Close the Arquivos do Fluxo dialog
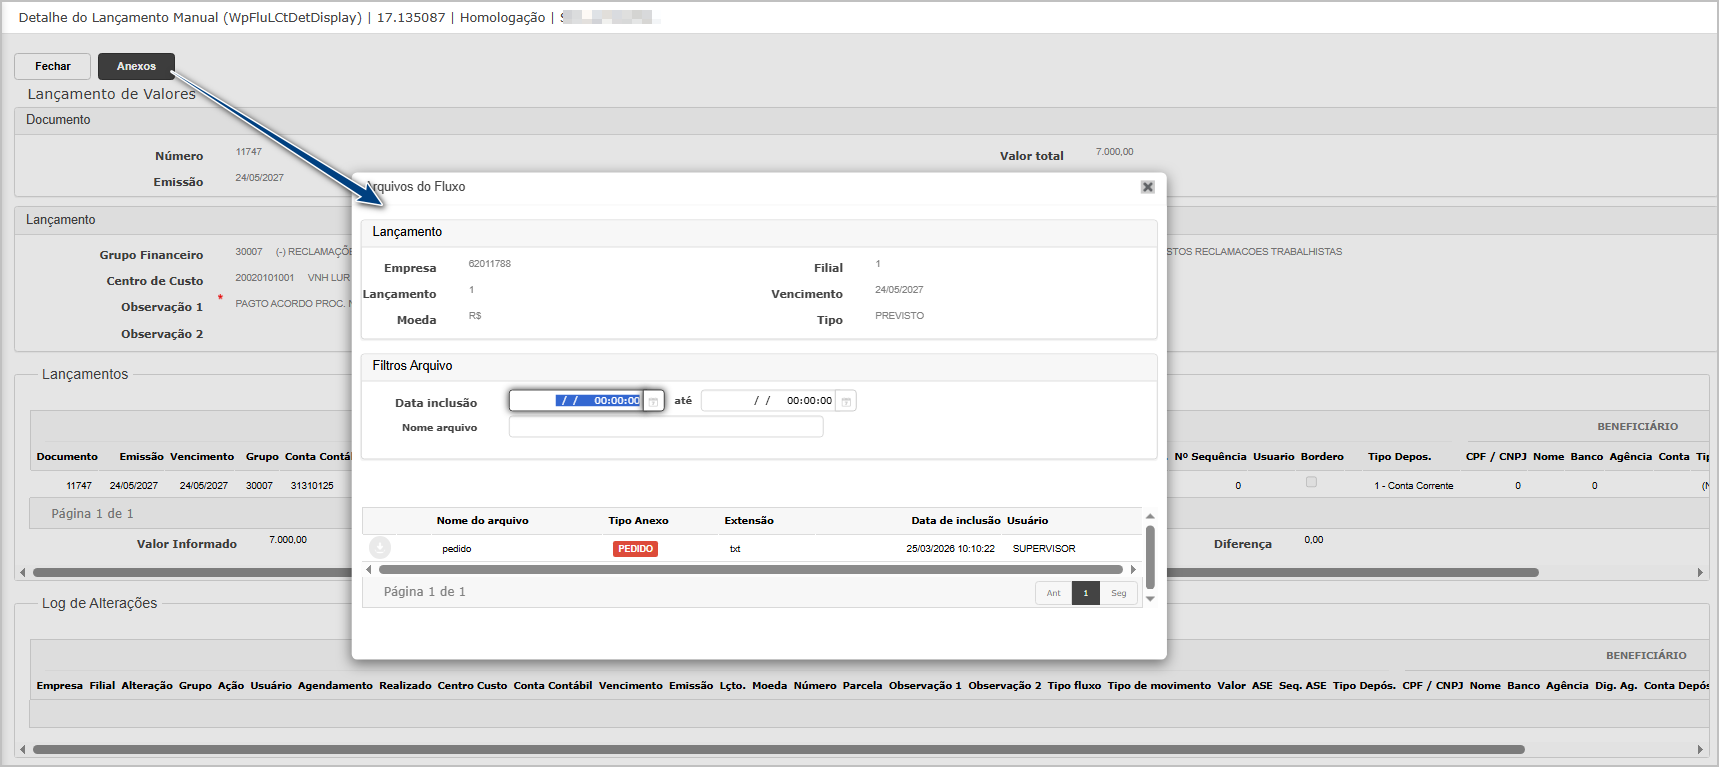The width and height of the screenshot is (1719, 767). pyautogui.click(x=1147, y=187)
